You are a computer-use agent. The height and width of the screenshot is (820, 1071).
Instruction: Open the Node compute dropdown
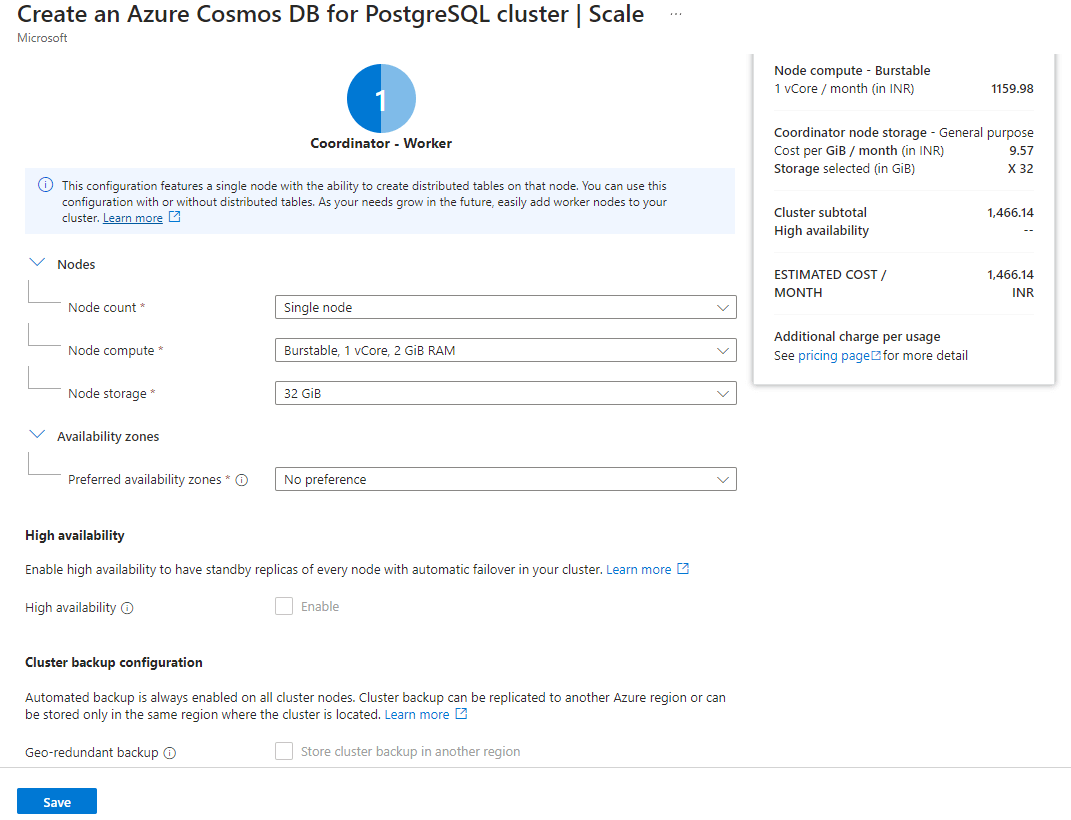coord(505,350)
